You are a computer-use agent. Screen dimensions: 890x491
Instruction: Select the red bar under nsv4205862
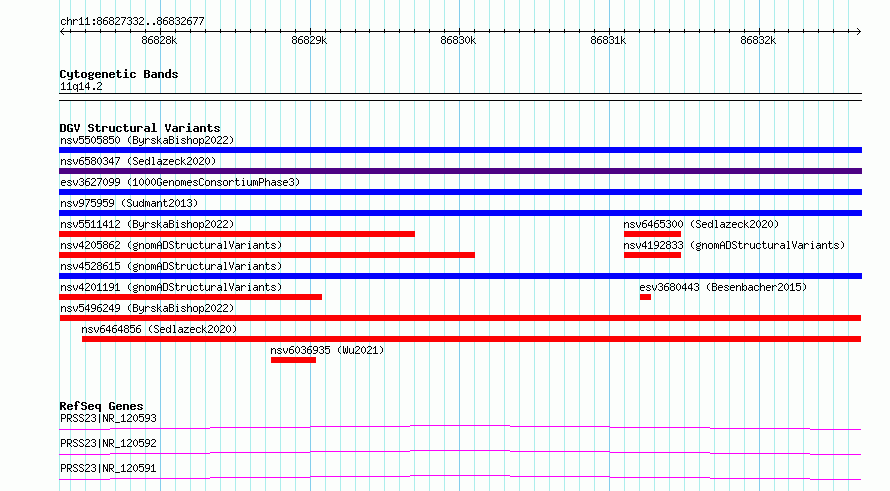(267, 255)
